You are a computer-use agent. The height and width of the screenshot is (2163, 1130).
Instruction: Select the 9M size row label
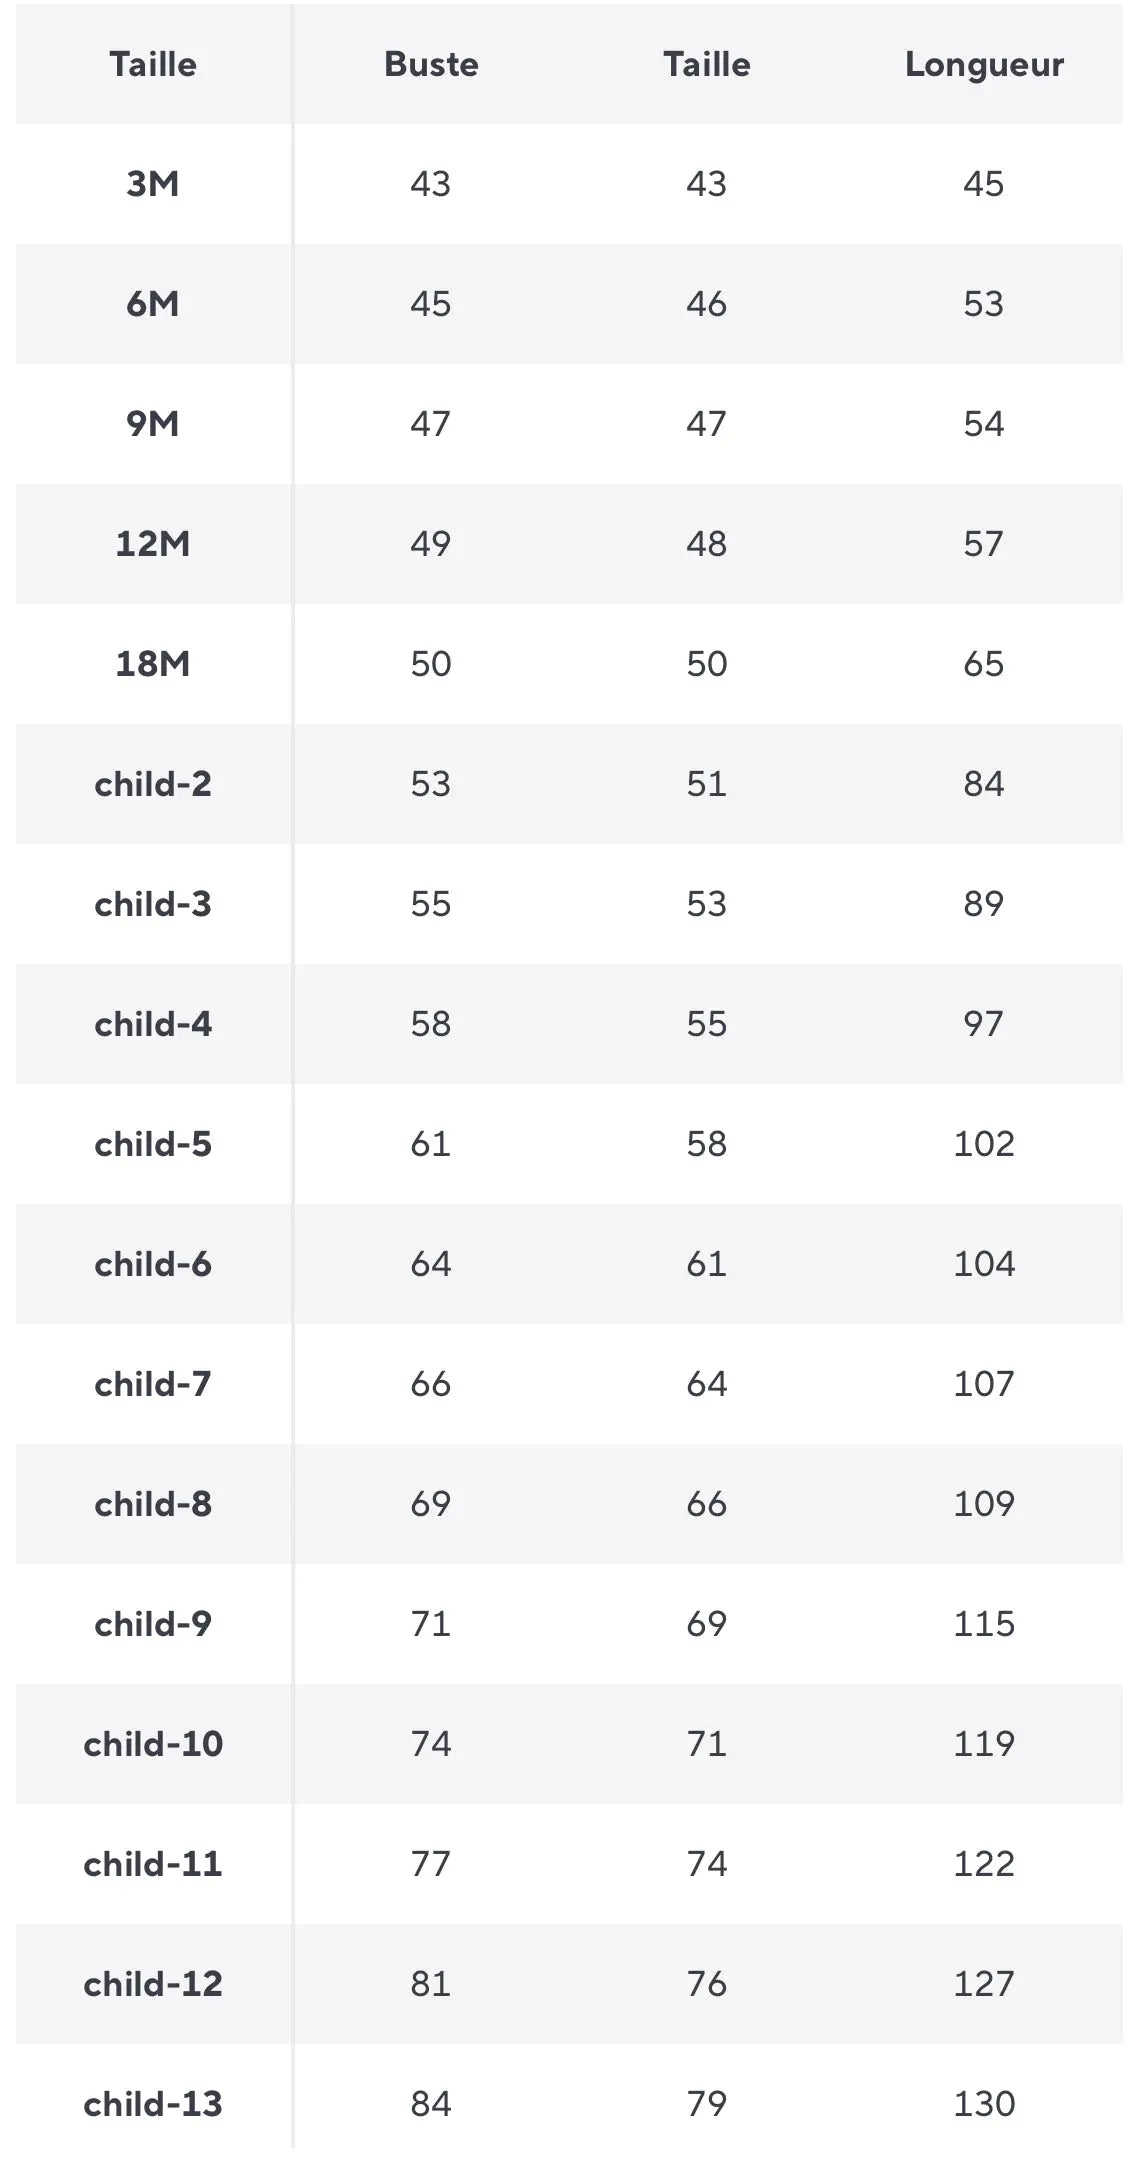(153, 424)
